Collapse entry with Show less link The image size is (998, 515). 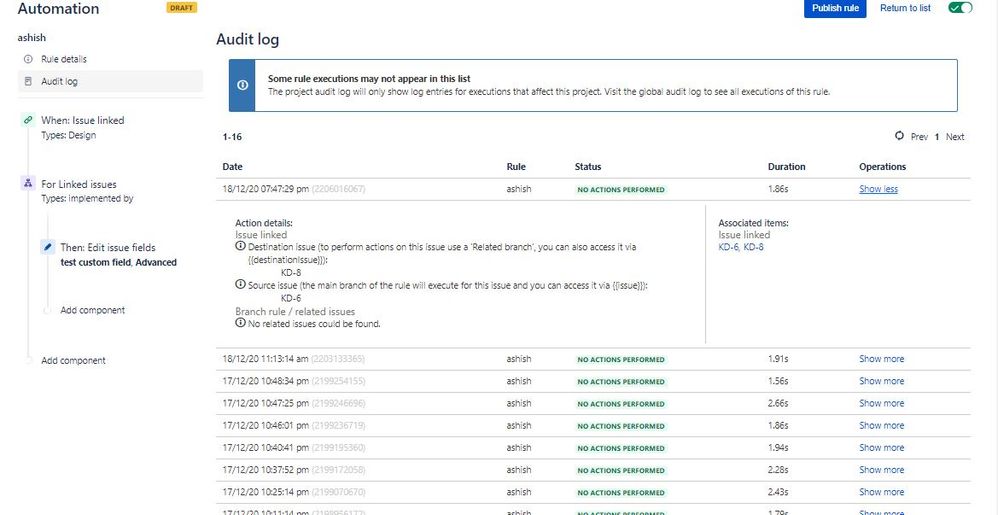click(878, 189)
